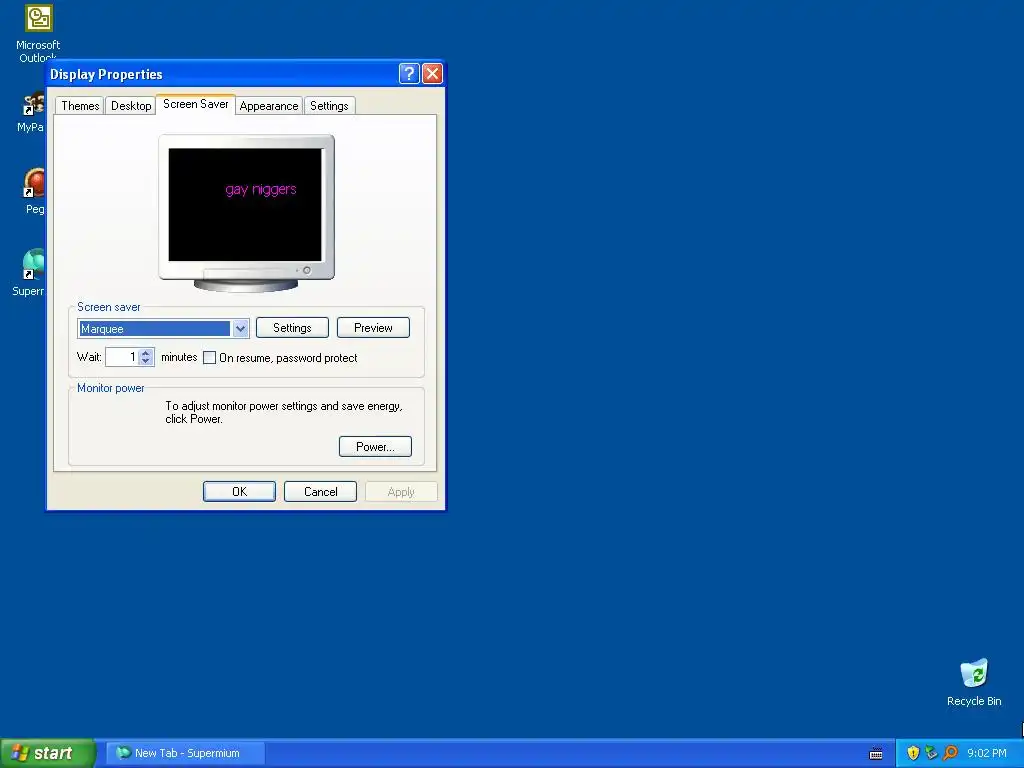Image resolution: width=1024 pixels, height=768 pixels.
Task: Open the Appearance tab
Action: click(268, 106)
